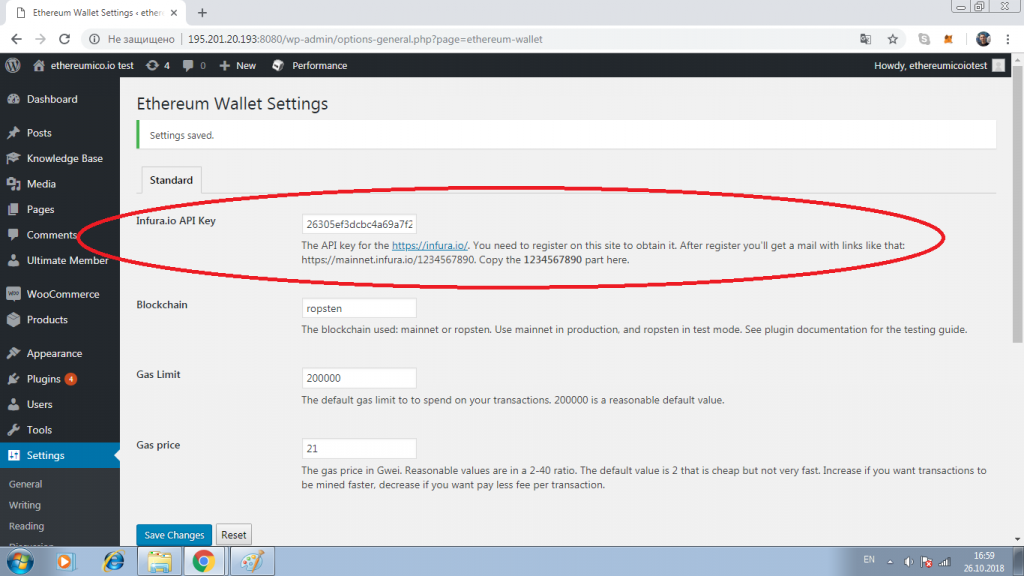
Task: Click the network signal tray icon
Action: click(944, 562)
